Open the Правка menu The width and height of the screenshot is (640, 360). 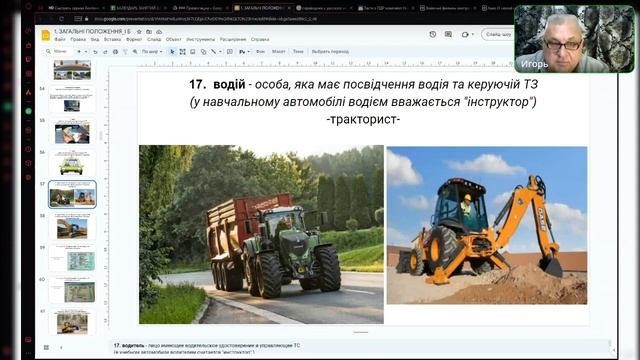[x=78, y=40]
